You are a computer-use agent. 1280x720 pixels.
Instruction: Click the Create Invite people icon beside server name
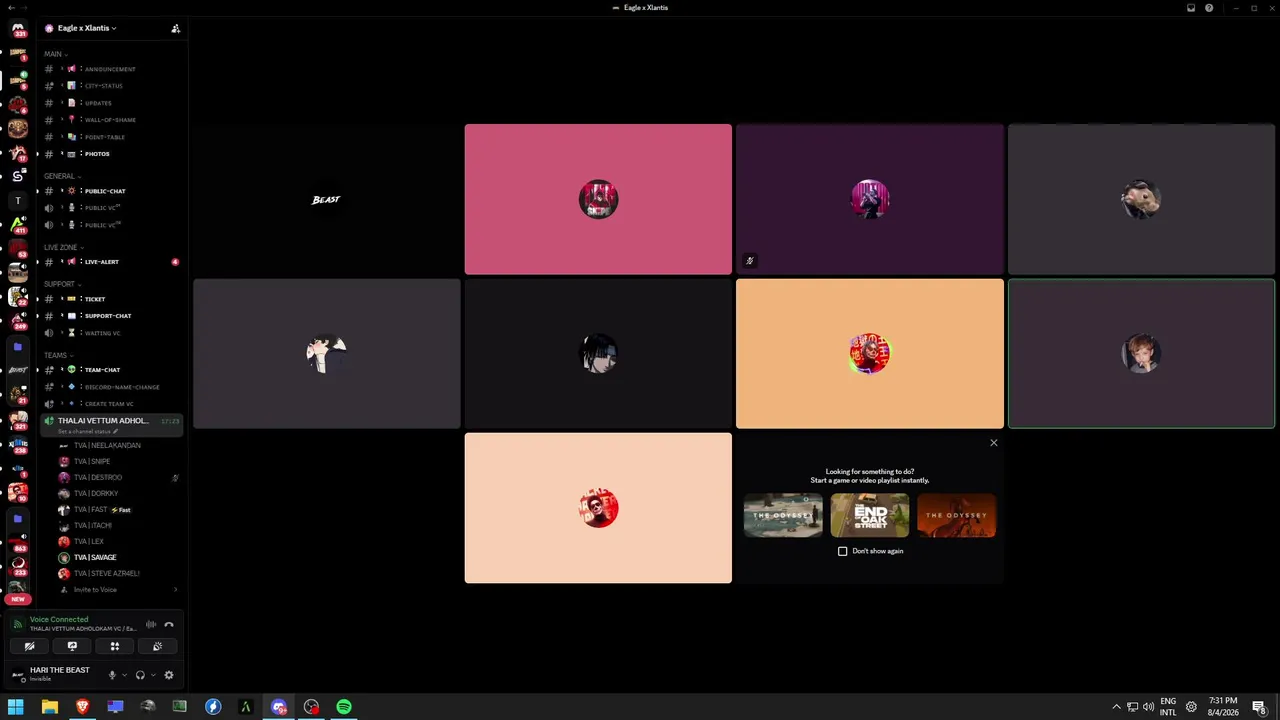[x=176, y=28]
